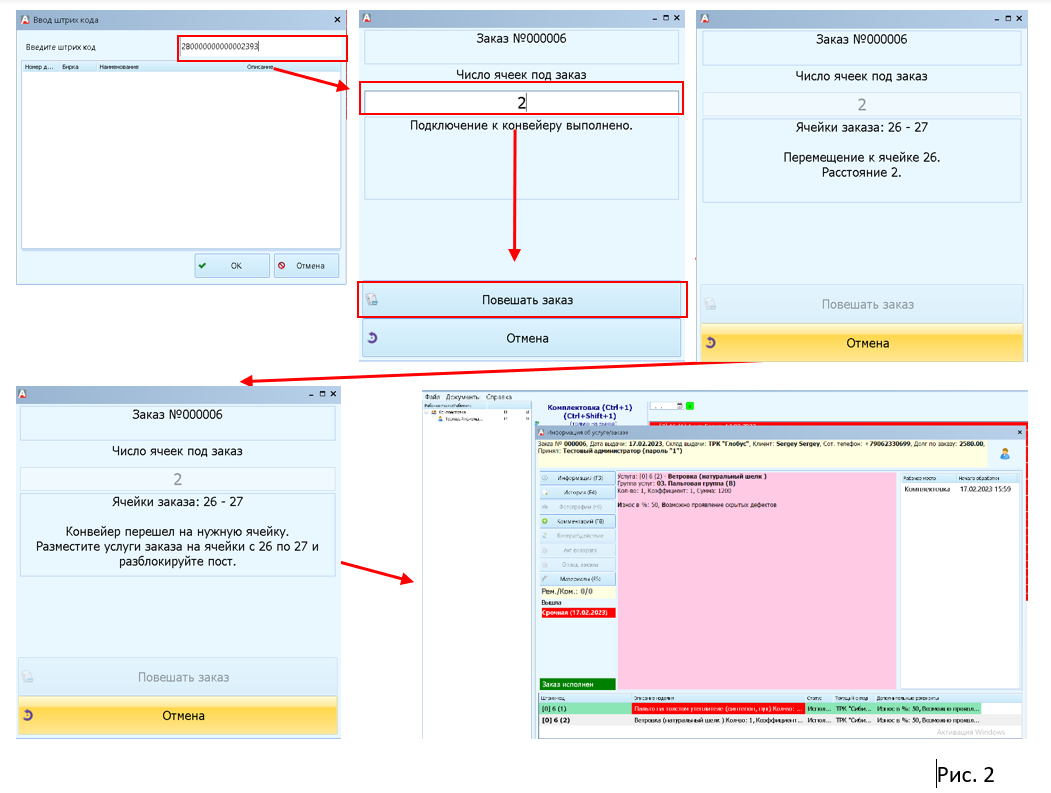Open the 'Фотографии' section

click(x=578, y=507)
